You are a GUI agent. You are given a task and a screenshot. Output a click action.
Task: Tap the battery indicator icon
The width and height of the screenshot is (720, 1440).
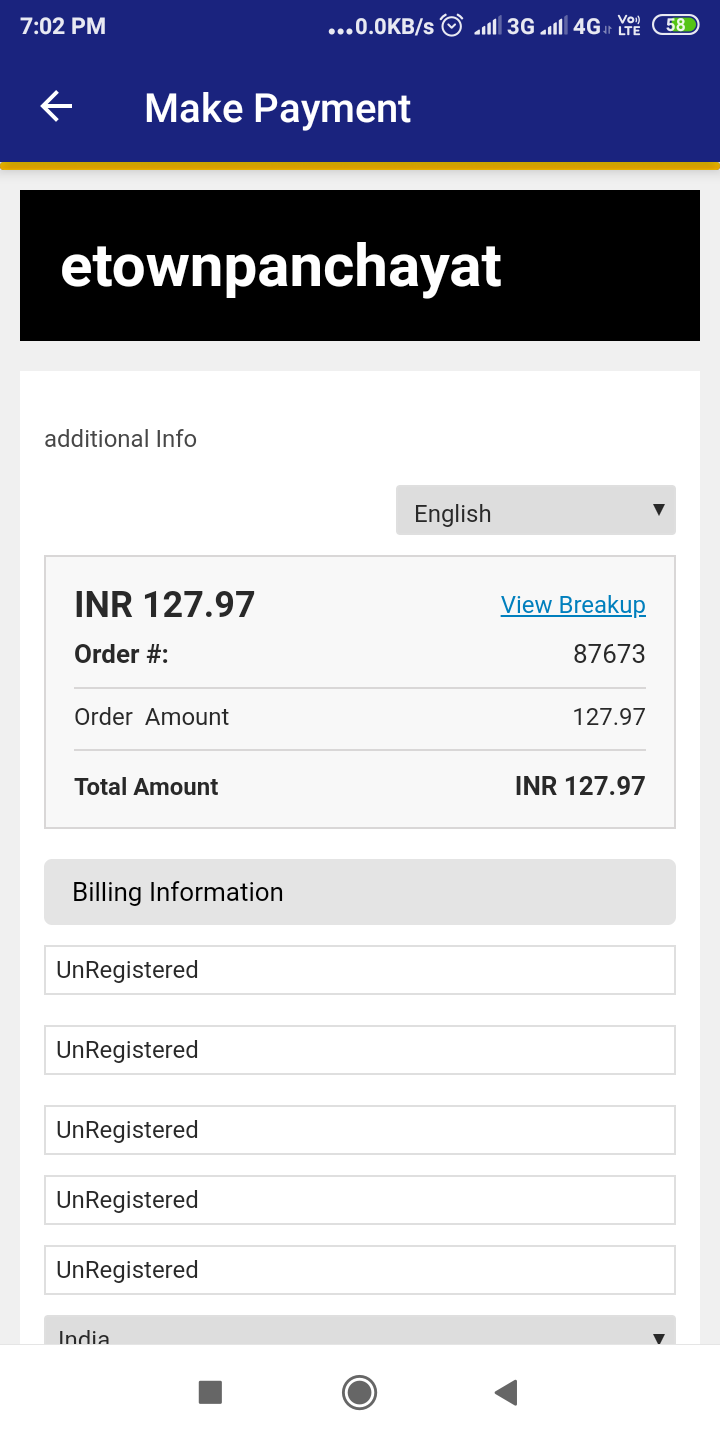click(676, 25)
